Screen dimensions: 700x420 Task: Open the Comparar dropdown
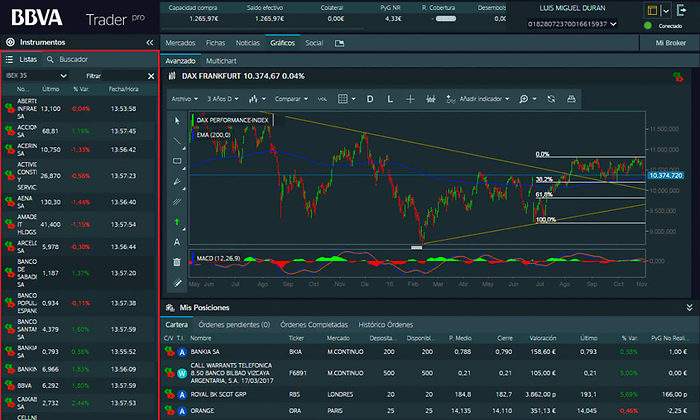[292, 99]
